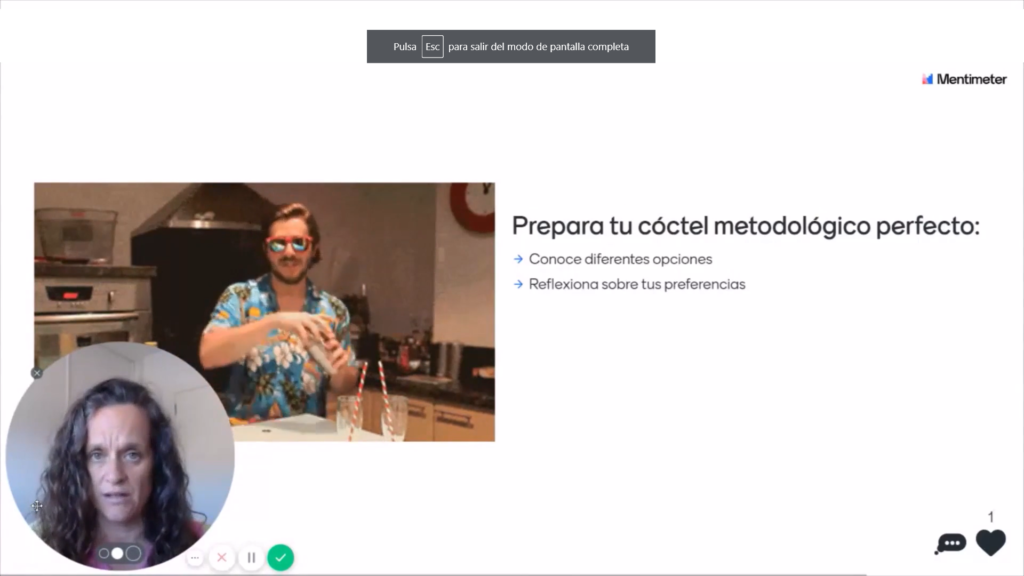This screenshot has width=1024, height=576.
Task: Close the webcam bubble with X icon
Action: click(37, 373)
